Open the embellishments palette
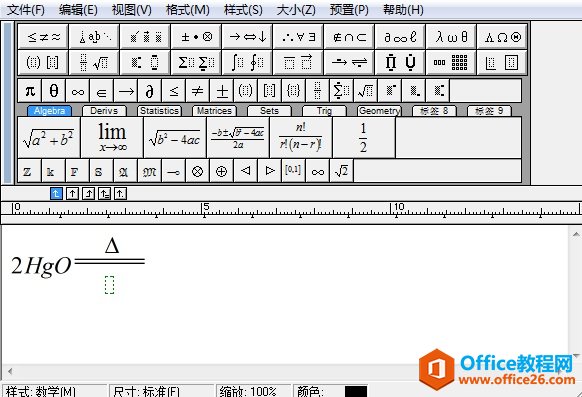Screen dimensions: 582x397 click(146, 36)
